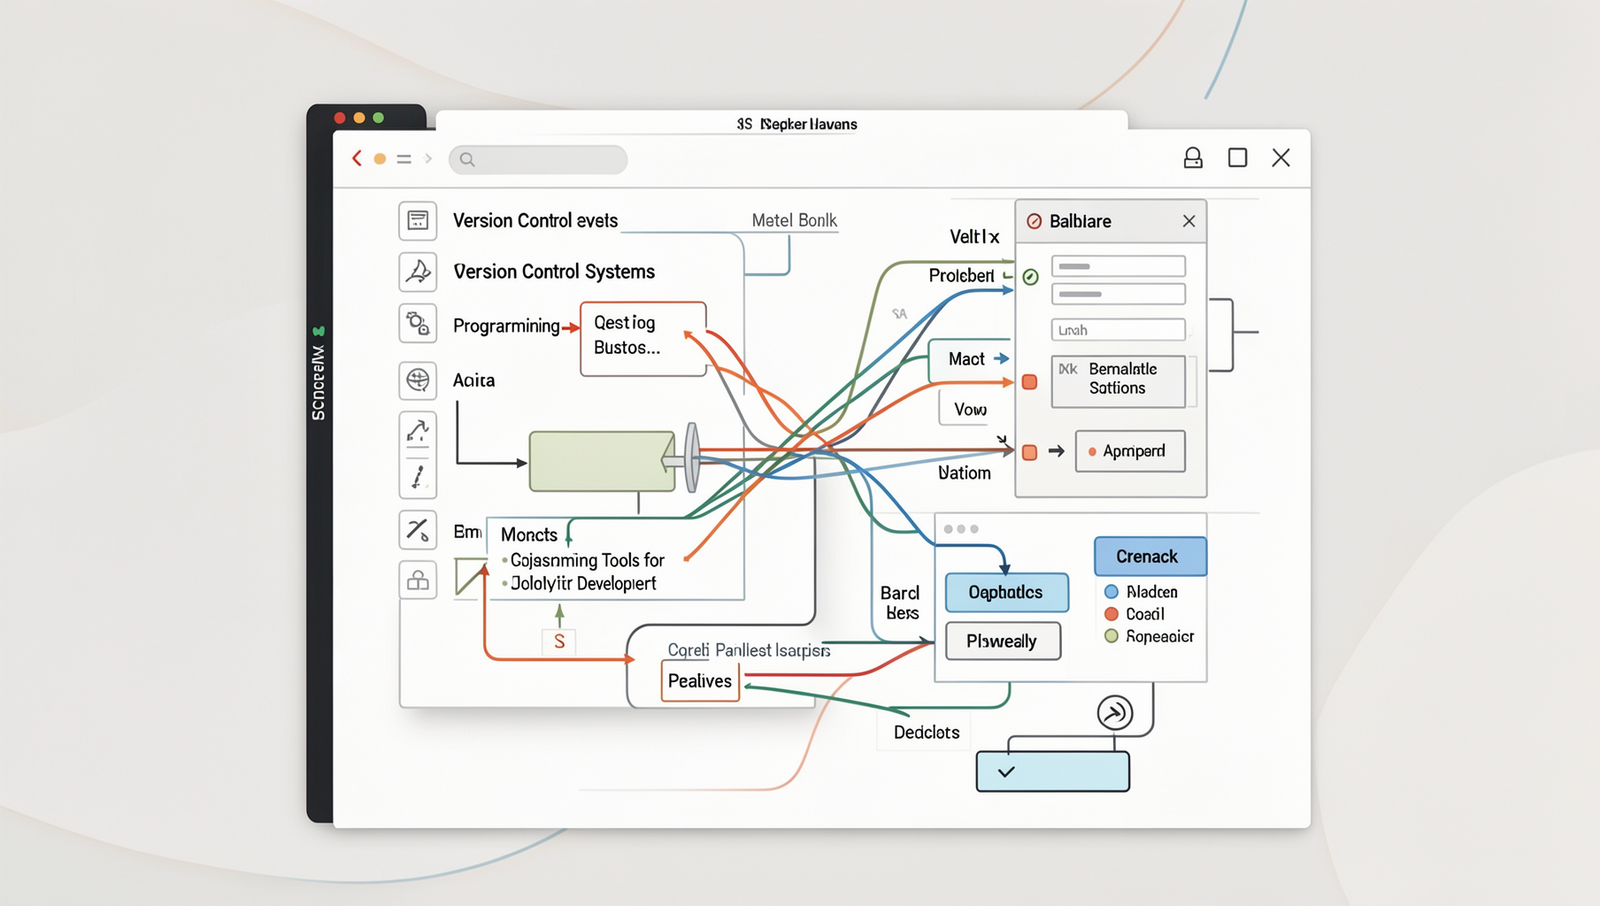Screen dimensions: 1600x906
Task: Click the green icon on the dark sidebar
Action: click(x=318, y=331)
